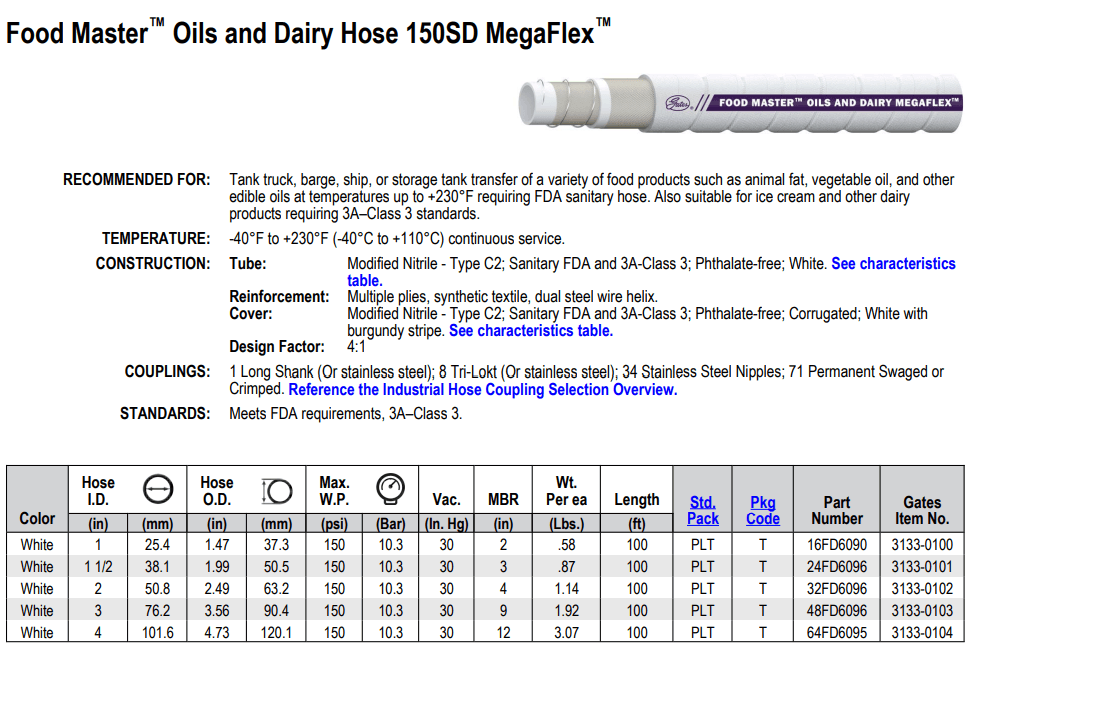
Task: Click the RECOMMENDED FOR label
Action: click(x=136, y=179)
